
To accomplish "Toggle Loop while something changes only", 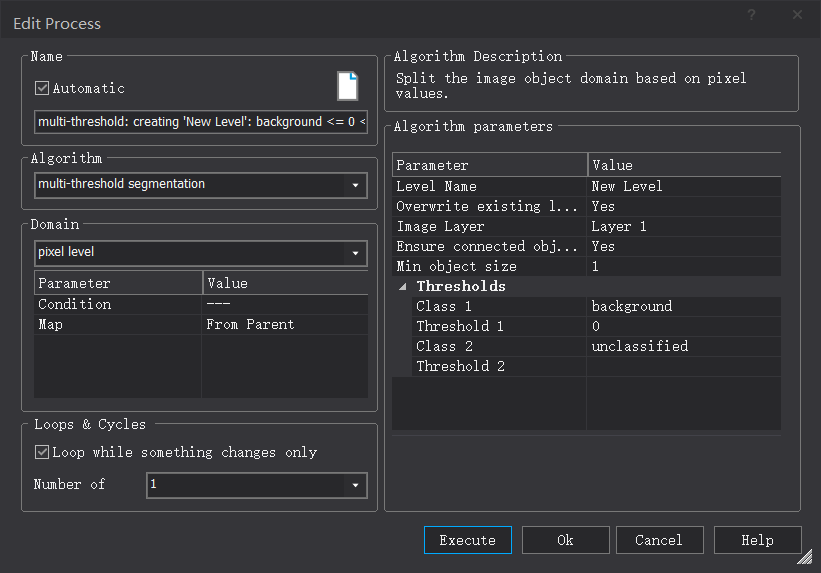I will [x=42, y=452].
